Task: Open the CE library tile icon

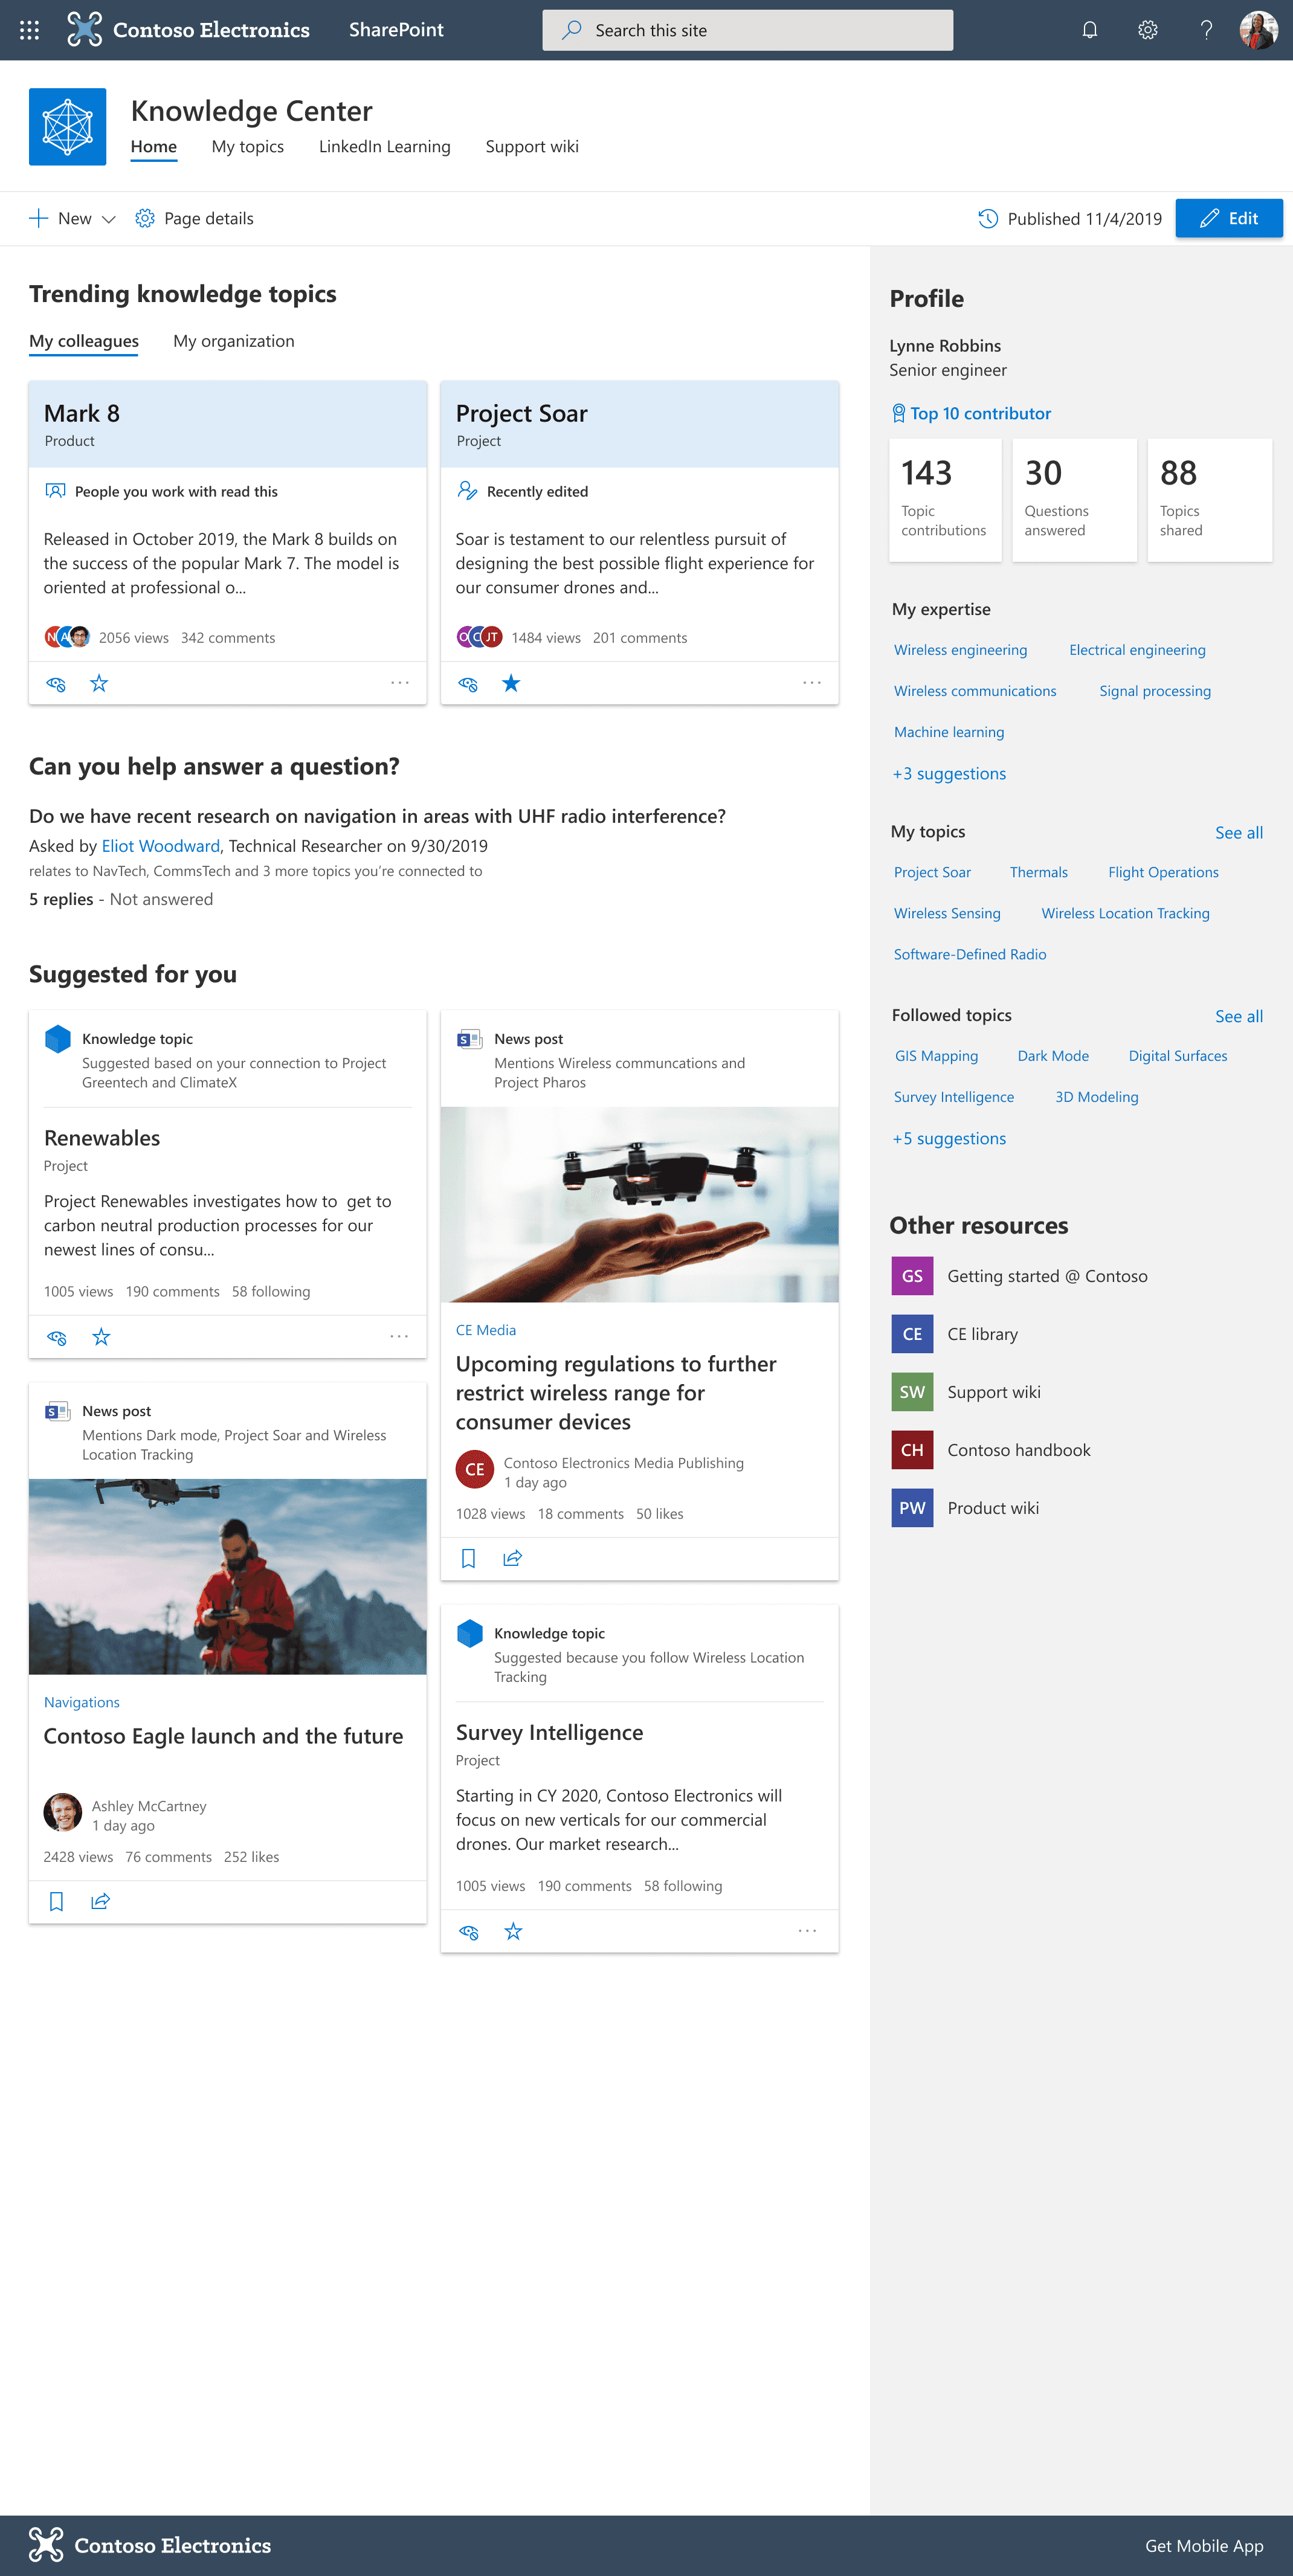Action: coord(912,1334)
